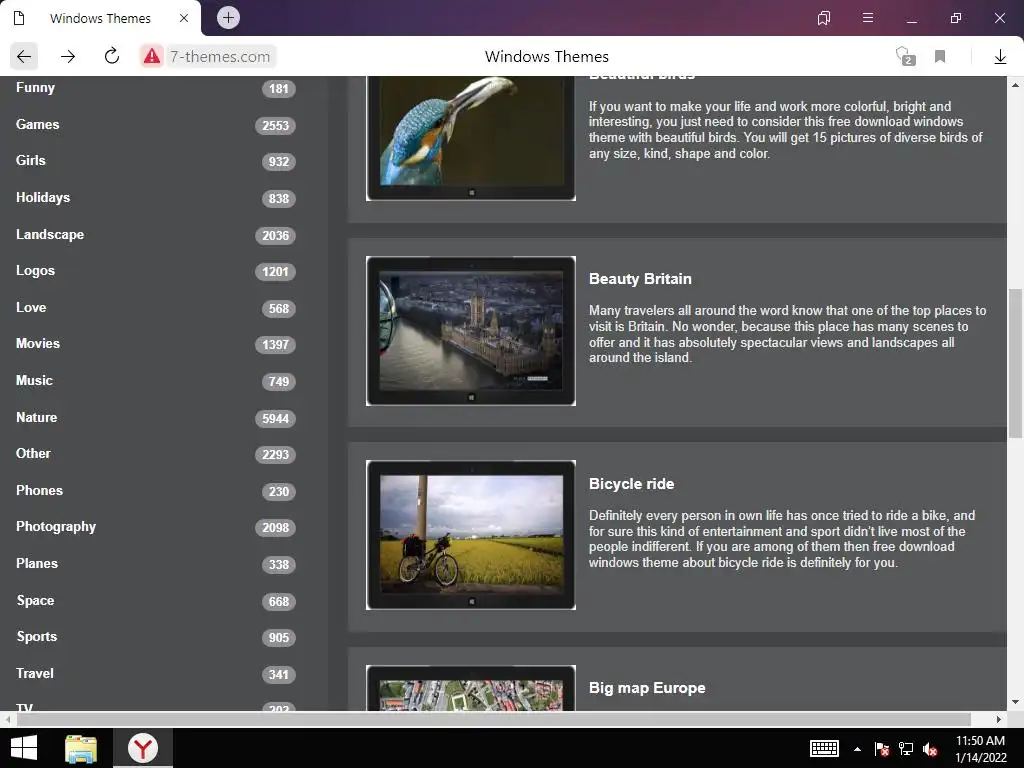Open the browser hamburger menu

(x=868, y=18)
